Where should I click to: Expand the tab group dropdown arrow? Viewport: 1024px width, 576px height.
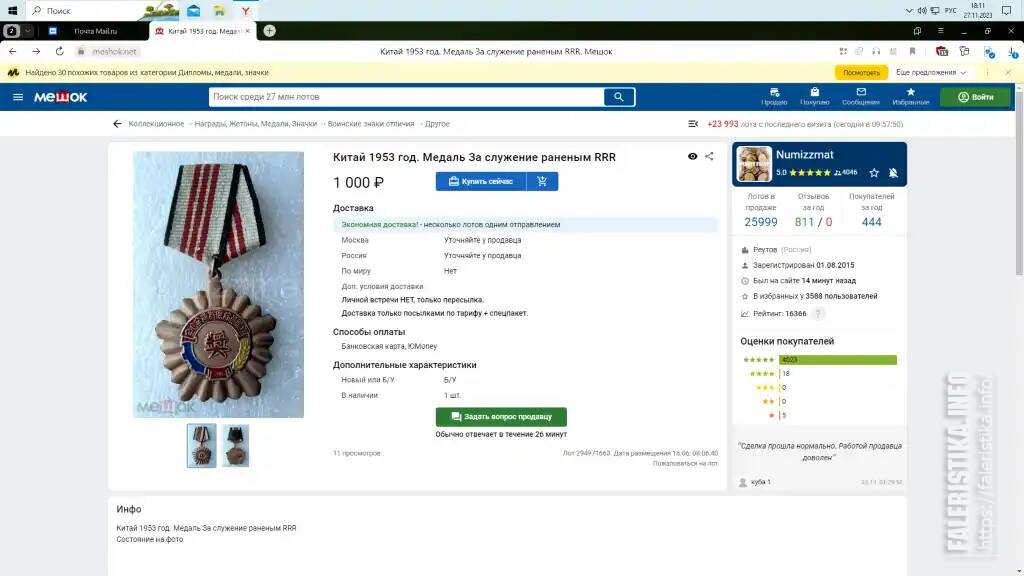click(27, 31)
